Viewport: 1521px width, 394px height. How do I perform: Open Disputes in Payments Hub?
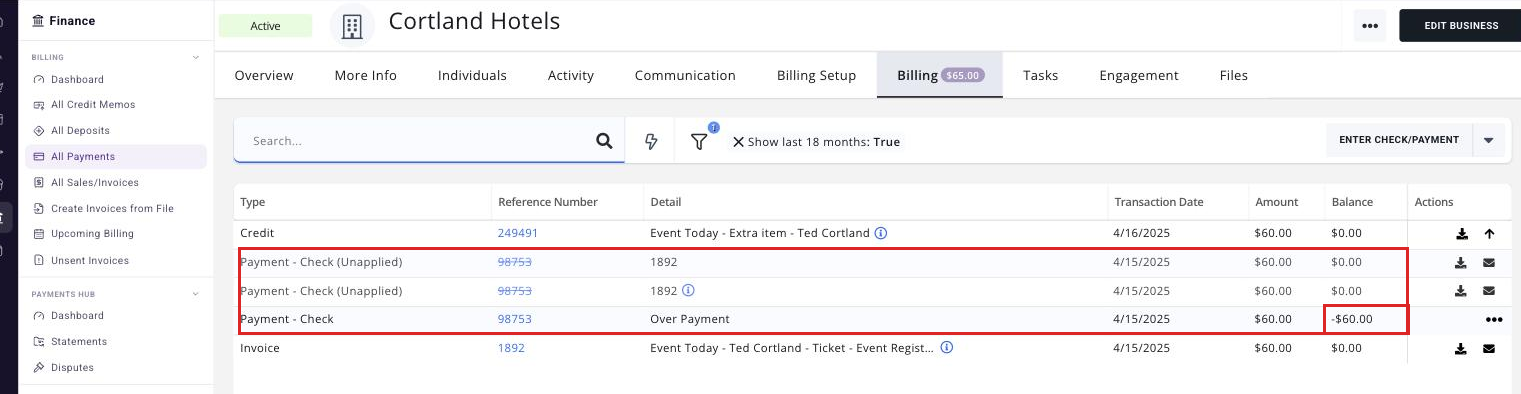pos(72,367)
